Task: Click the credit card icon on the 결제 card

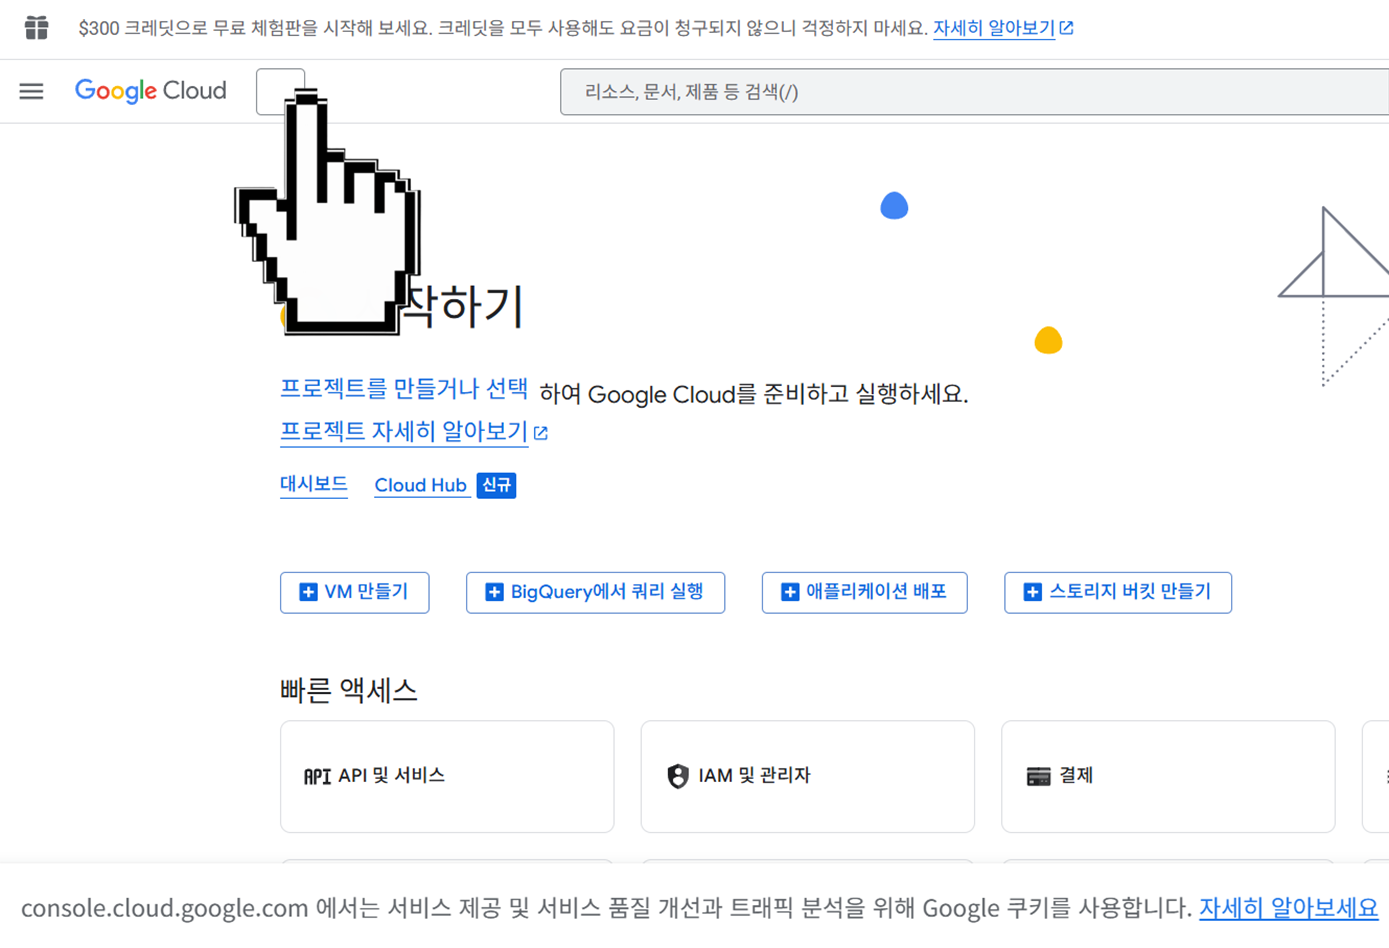Action: 1039,776
